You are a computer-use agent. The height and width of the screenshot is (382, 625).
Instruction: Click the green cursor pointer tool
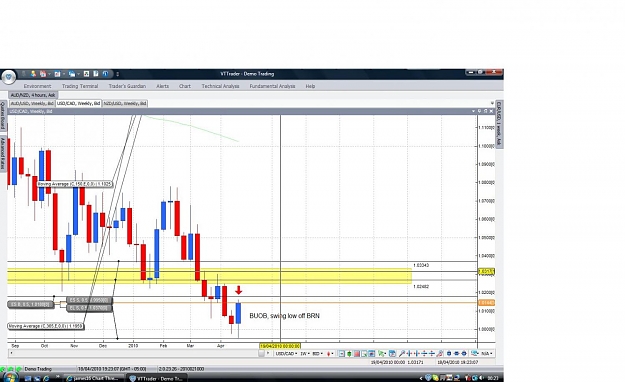[x=382, y=354]
